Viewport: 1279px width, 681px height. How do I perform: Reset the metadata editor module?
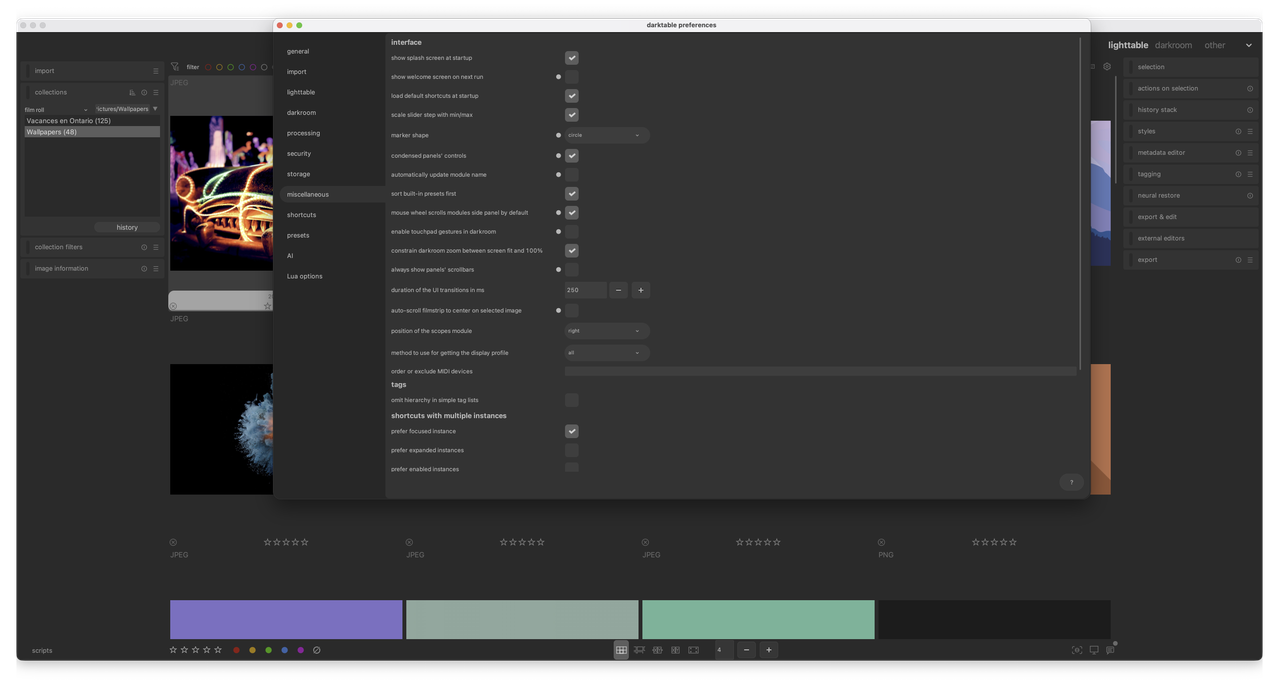click(x=1238, y=152)
